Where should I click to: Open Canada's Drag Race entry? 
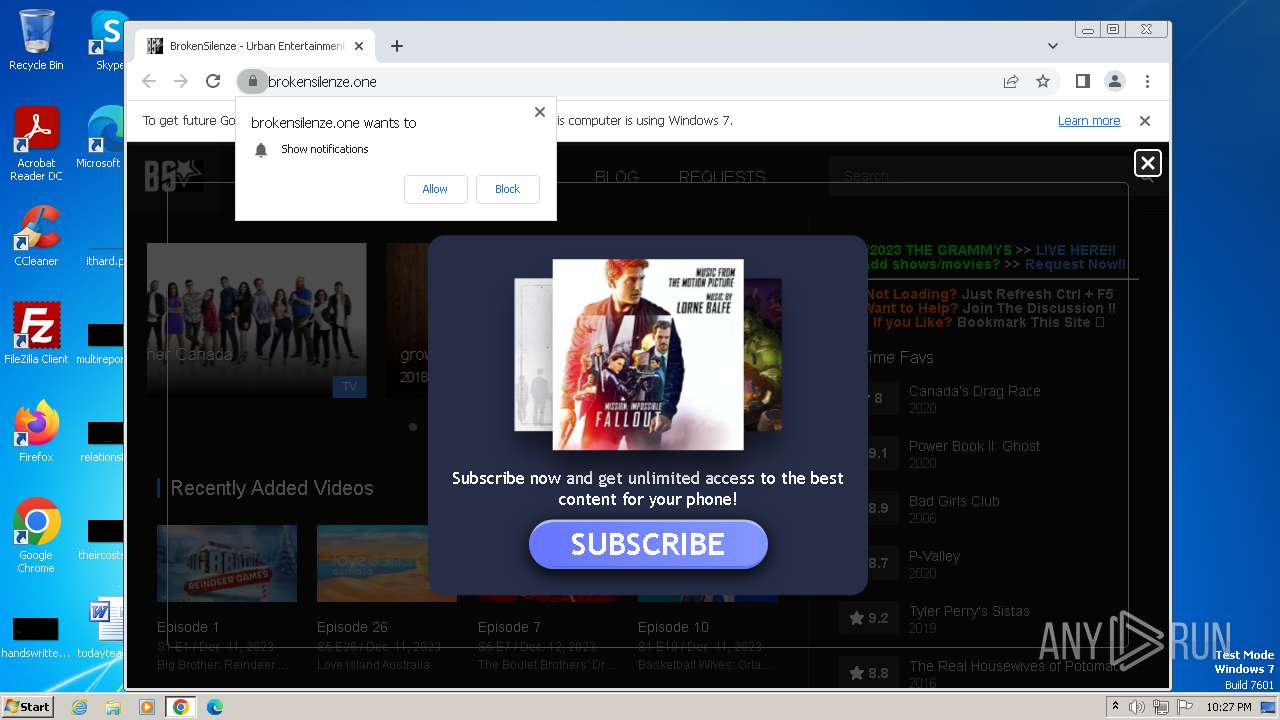(x=974, y=391)
